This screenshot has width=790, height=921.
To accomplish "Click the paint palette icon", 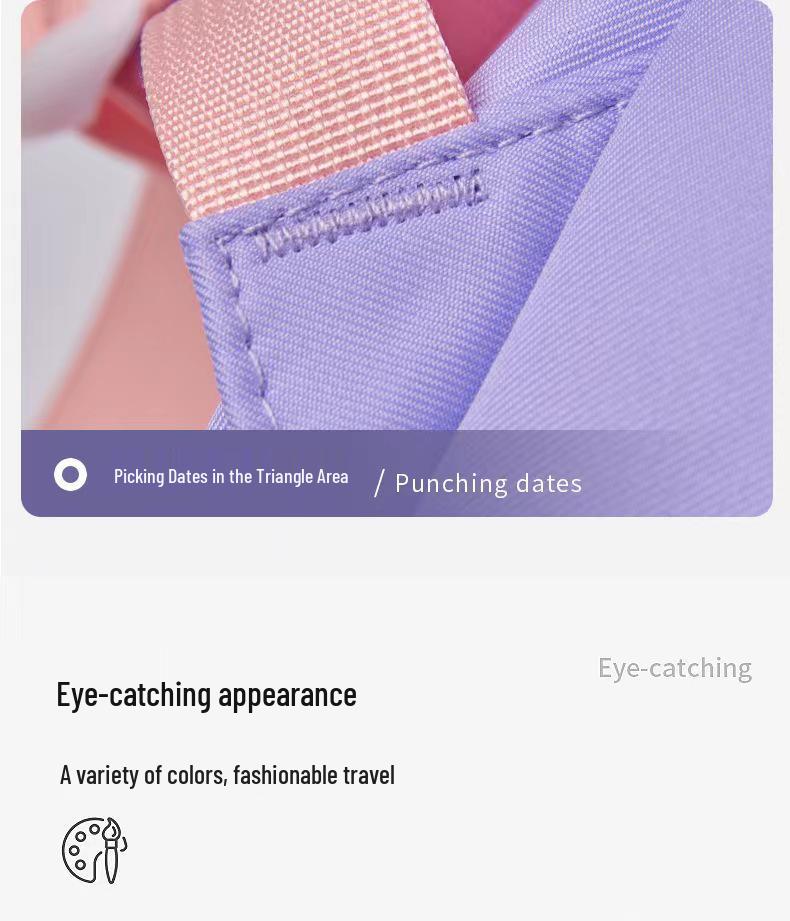I will (x=94, y=850).
